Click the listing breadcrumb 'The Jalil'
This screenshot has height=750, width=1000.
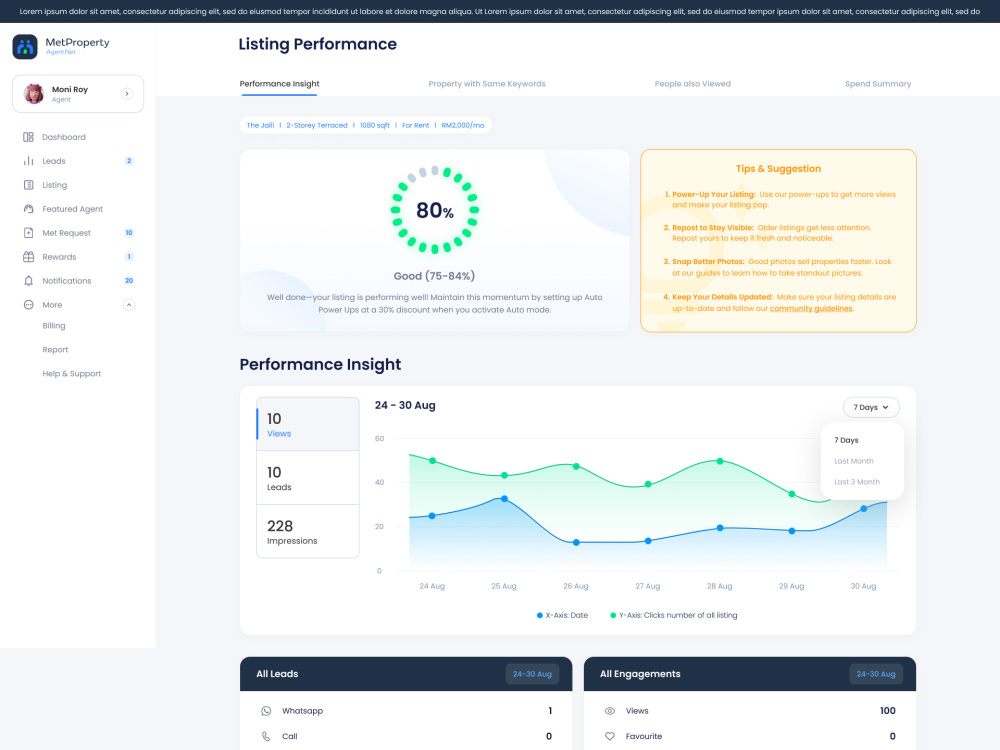pos(260,126)
